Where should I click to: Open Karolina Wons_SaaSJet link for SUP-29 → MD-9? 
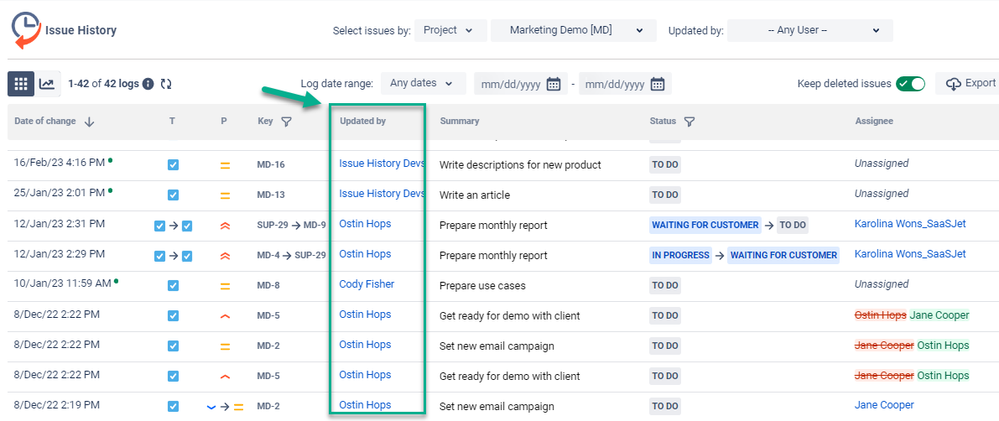click(910, 224)
